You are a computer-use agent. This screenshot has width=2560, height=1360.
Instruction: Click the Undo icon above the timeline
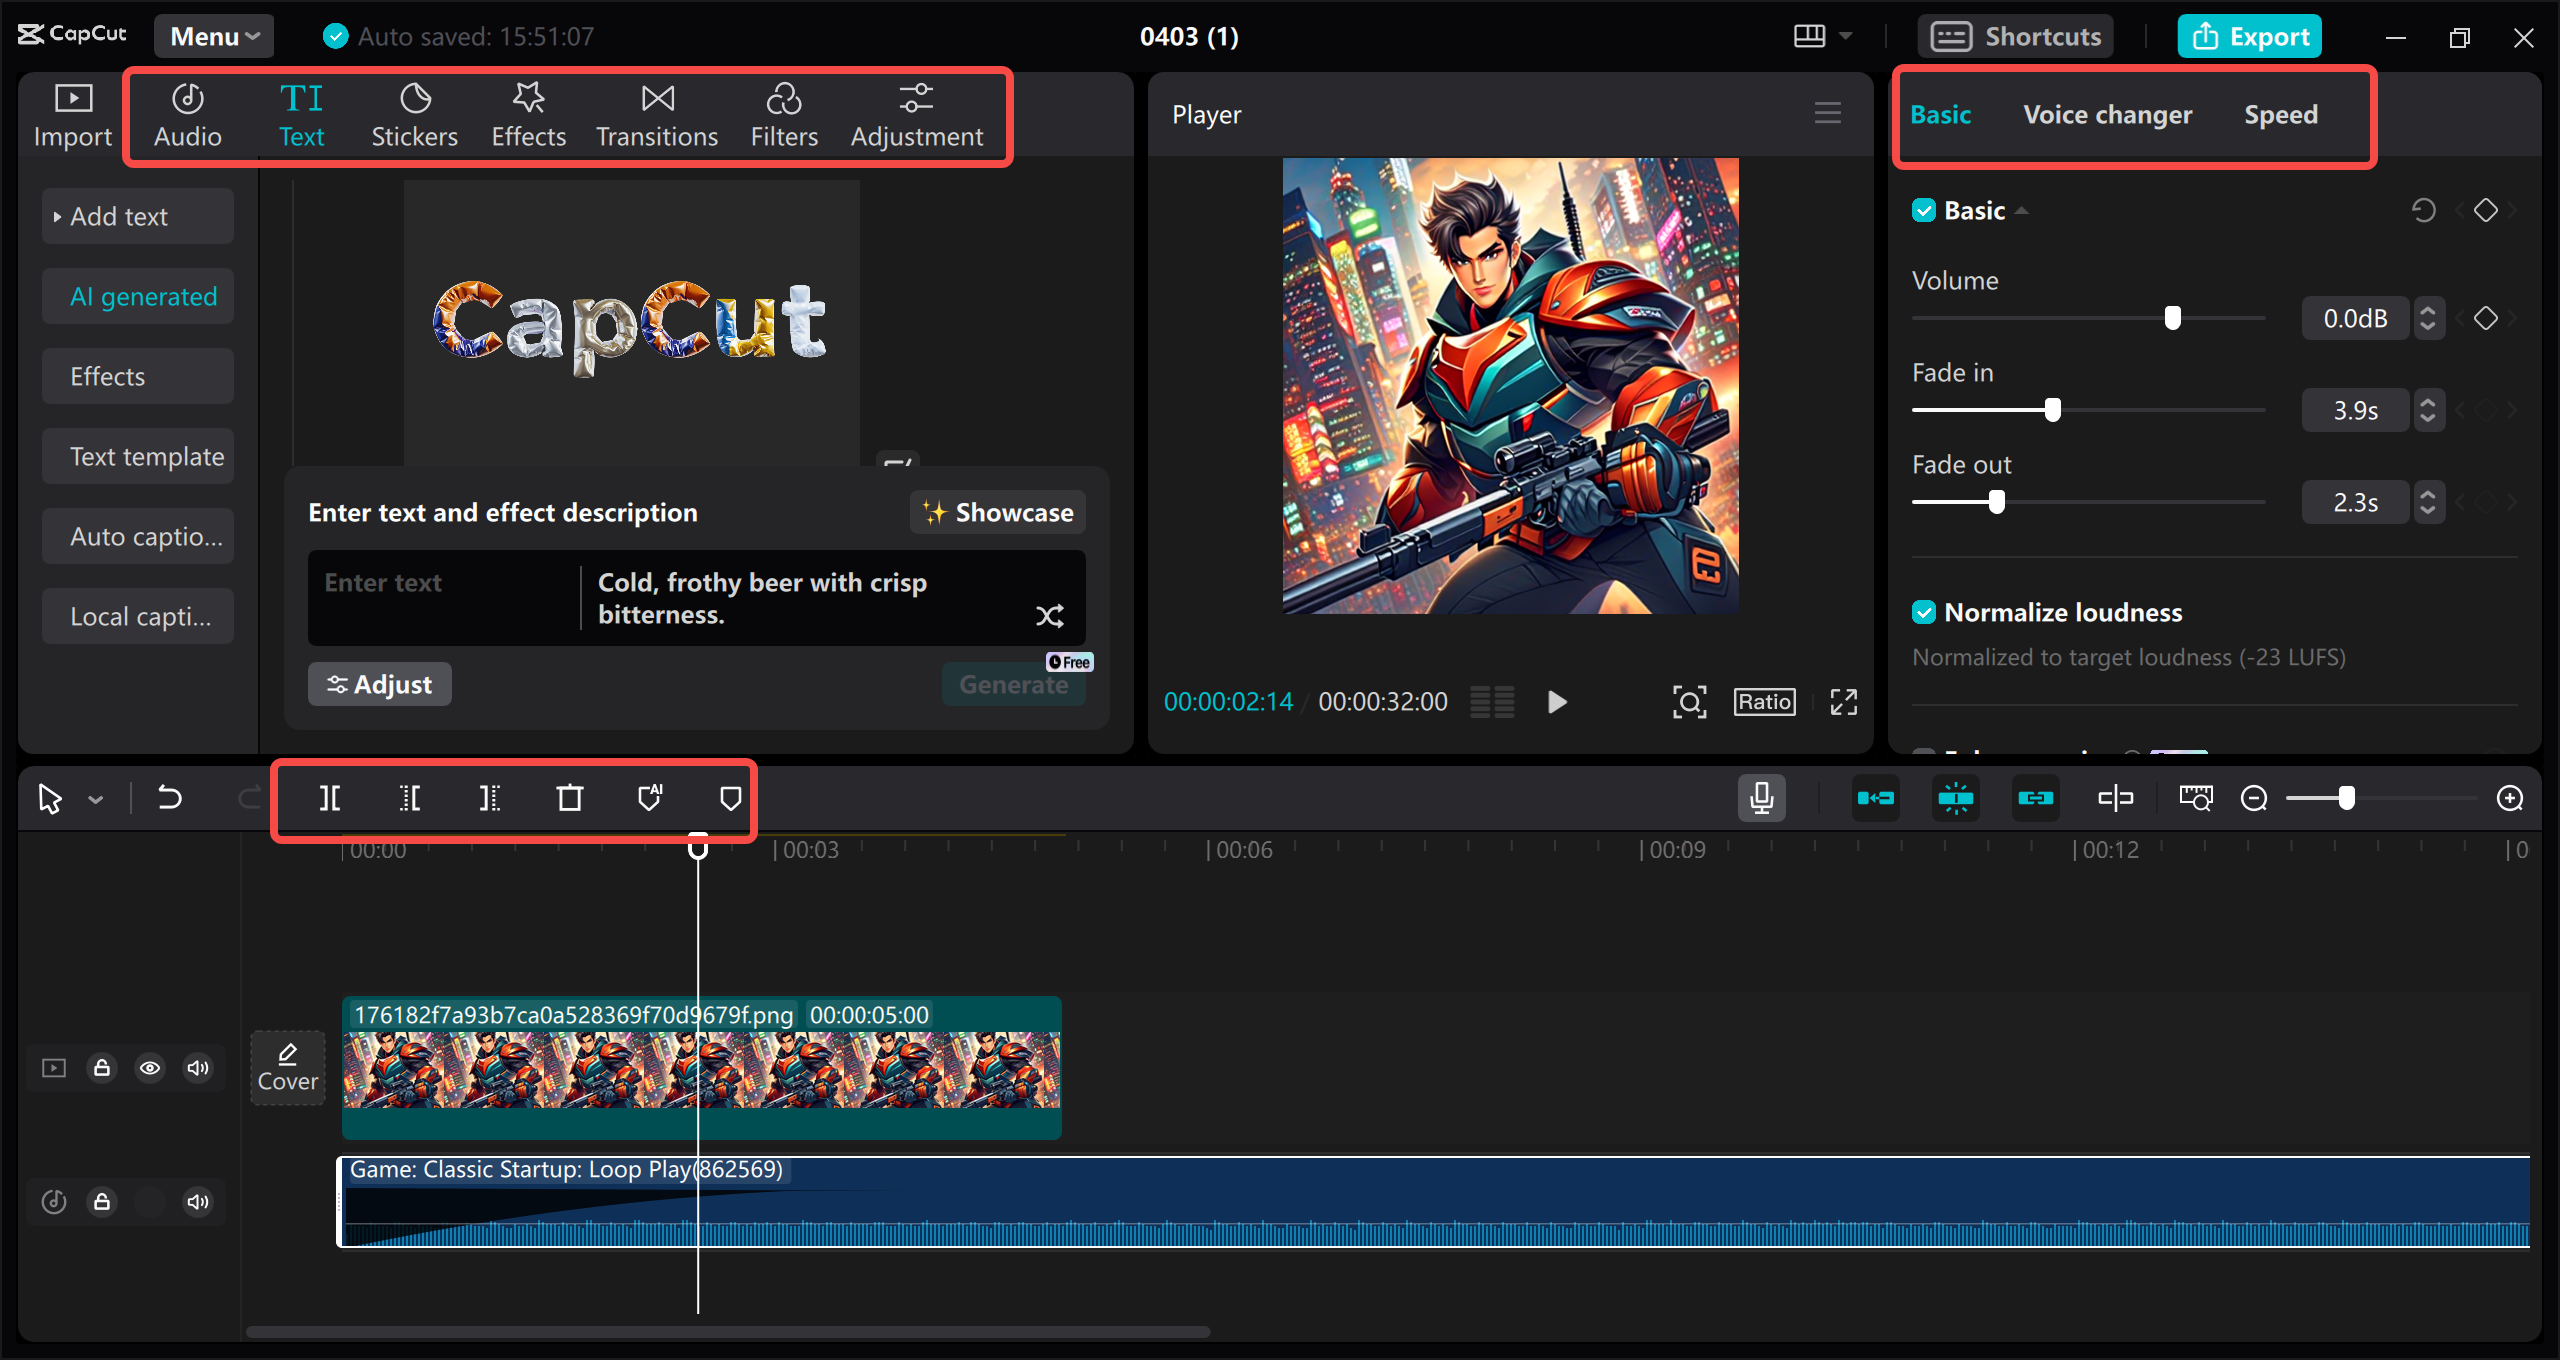pos(170,798)
